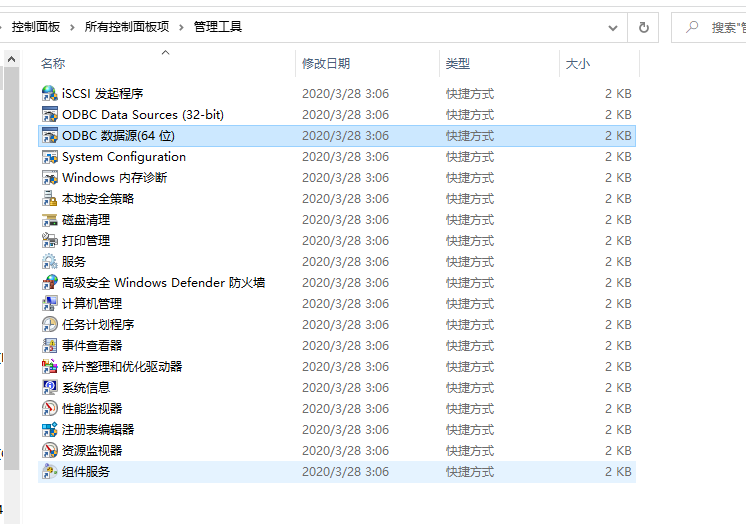Viewport: 746px width, 524px height.
Task: Click the 本地安全策略 icon
Action: (49, 198)
